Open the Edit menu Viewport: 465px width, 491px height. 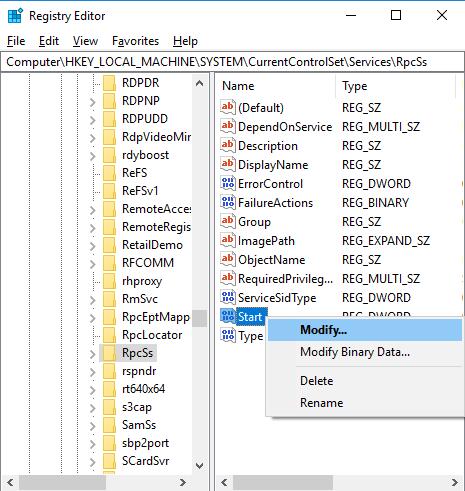click(49, 41)
